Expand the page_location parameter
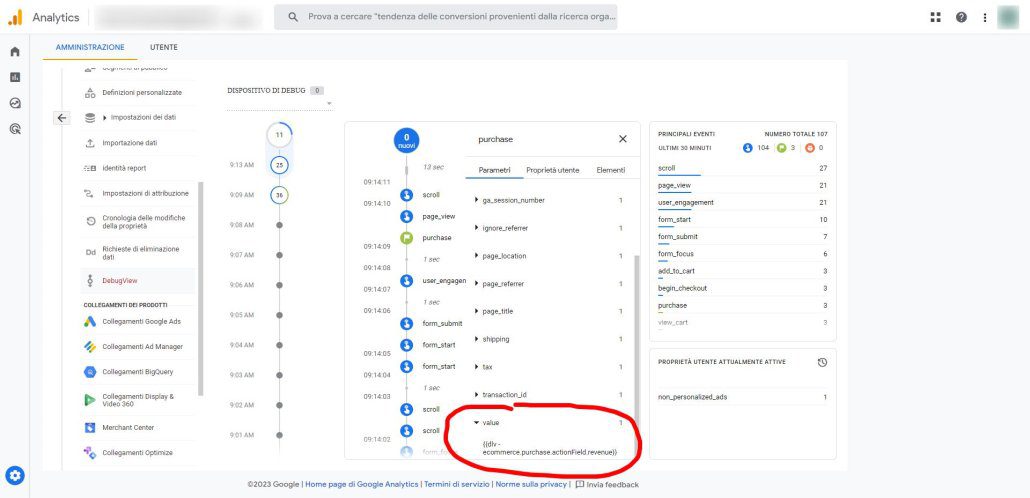1030x498 pixels. click(503, 256)
